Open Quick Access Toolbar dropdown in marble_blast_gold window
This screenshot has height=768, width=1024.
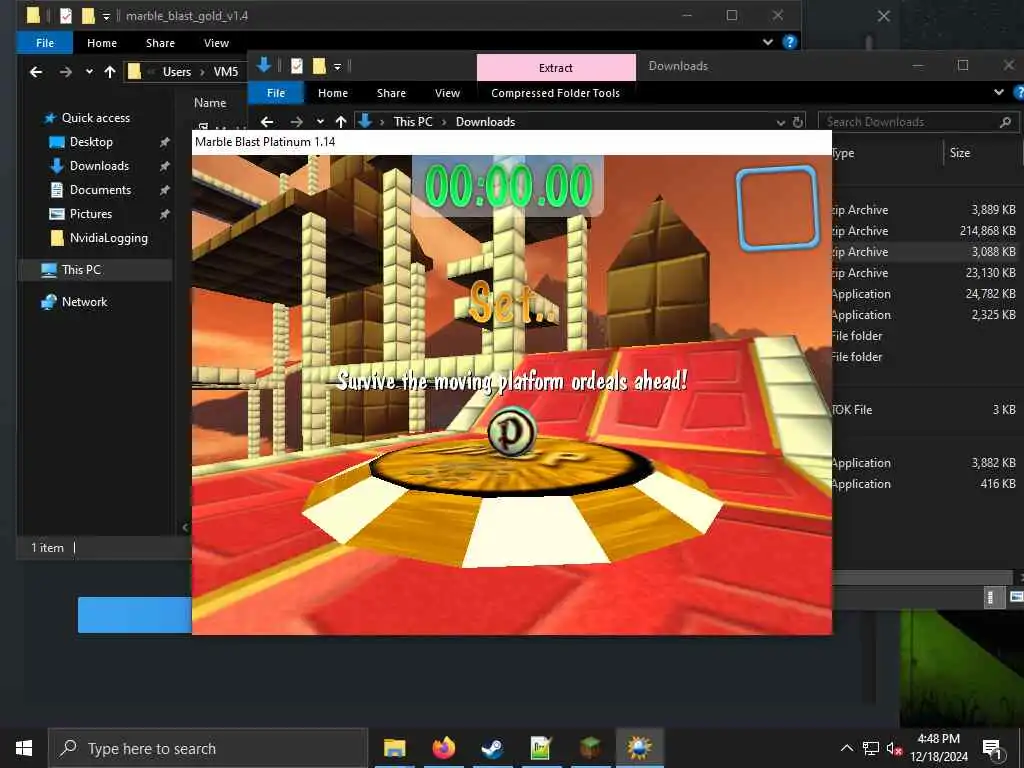click(x=106, y=16)
